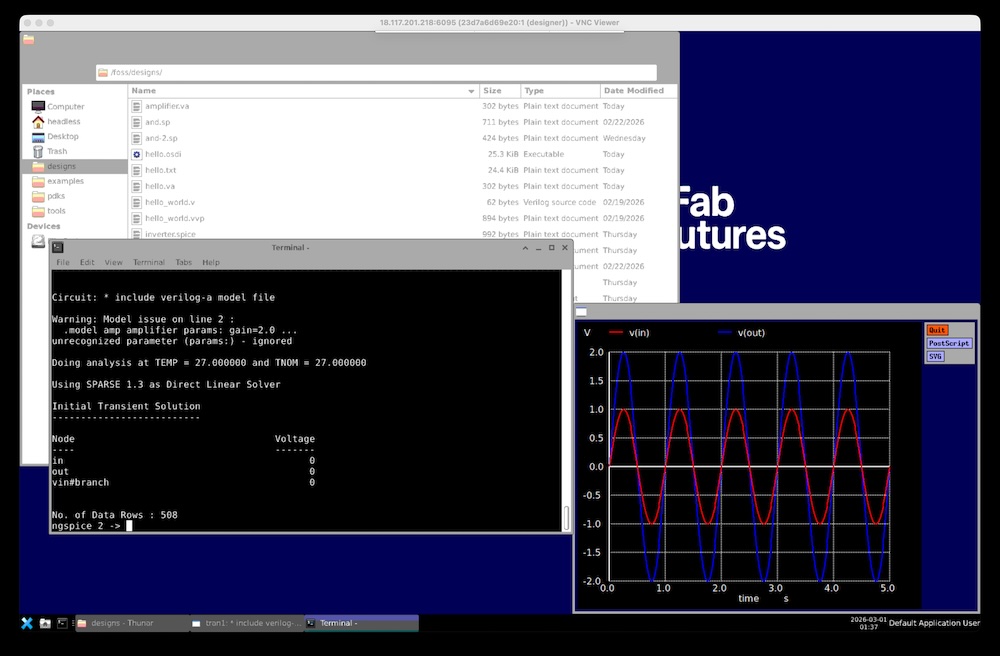This screenshot has height=656, width=1000.
Task: Open the Computer place in sidebar
Action: [x=65, y=106]
